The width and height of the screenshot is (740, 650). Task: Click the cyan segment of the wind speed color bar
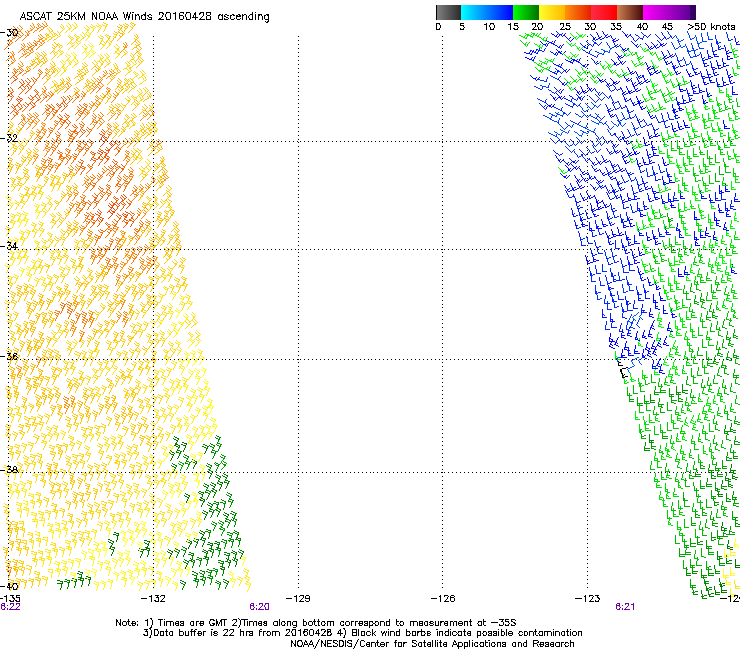point(474,12)
